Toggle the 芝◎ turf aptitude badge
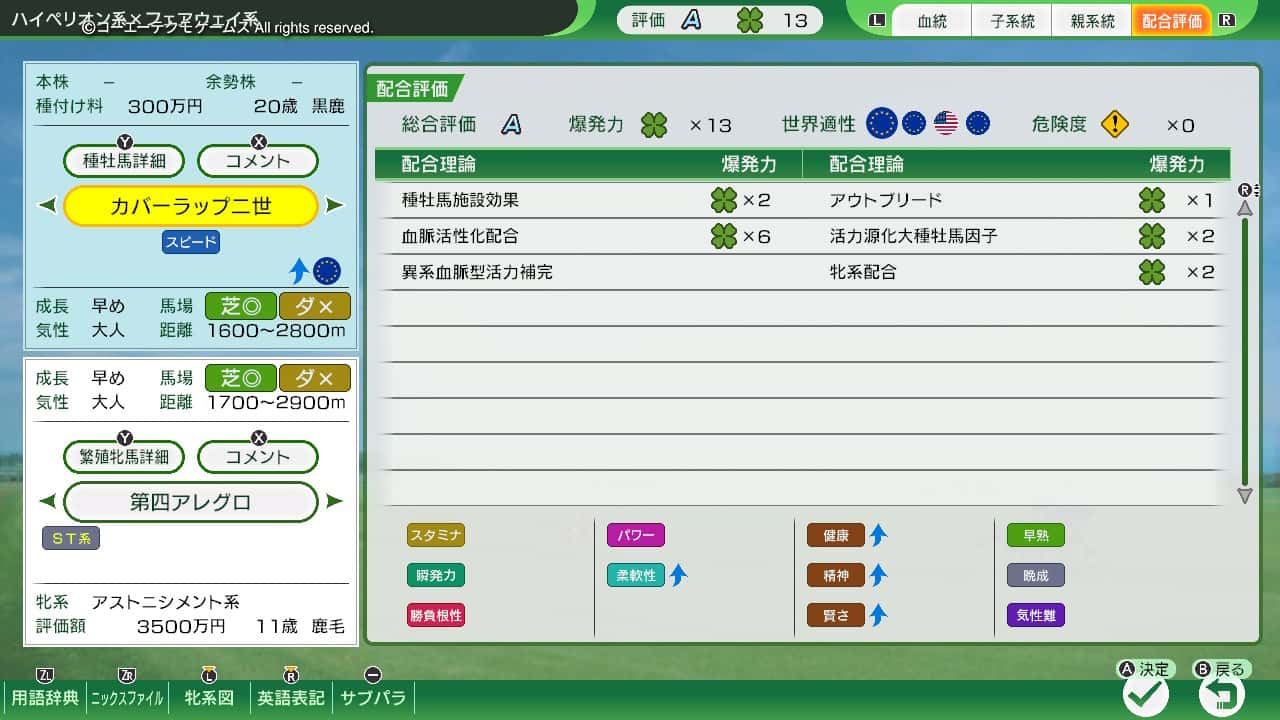This screenshot has height=720, width=1280. pos(240,306)
